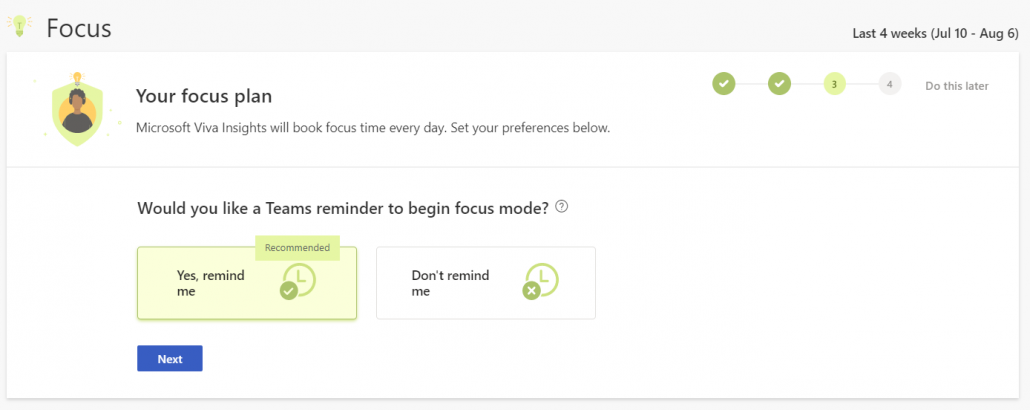The image size is (1030, 410).
Task: Click the "Do this later" link
Action: 956,86
